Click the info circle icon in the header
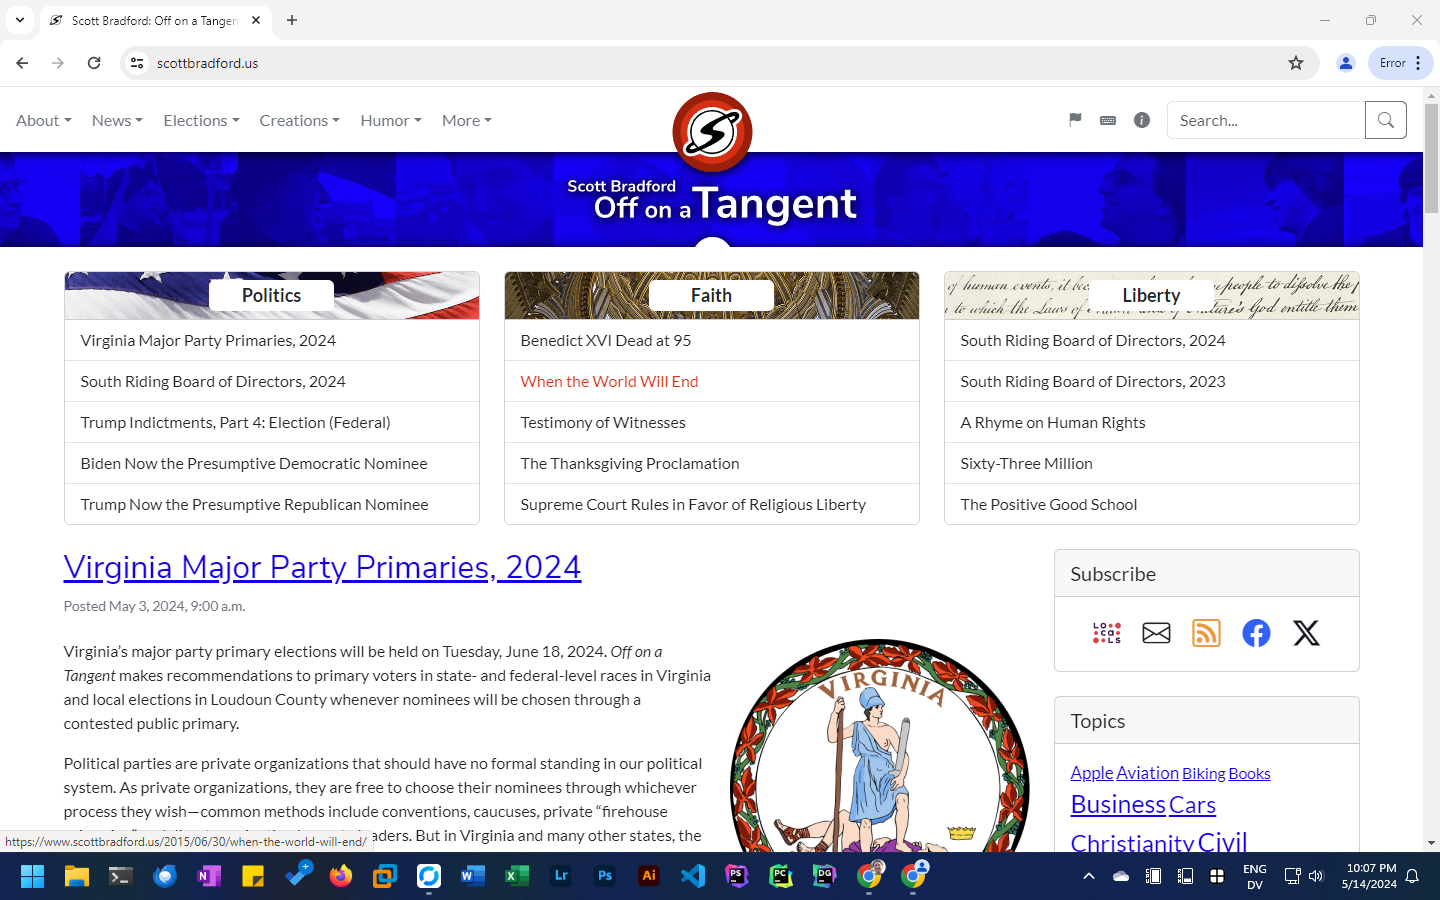Viewport: 1440px width, 900px height. [1142, 120]
